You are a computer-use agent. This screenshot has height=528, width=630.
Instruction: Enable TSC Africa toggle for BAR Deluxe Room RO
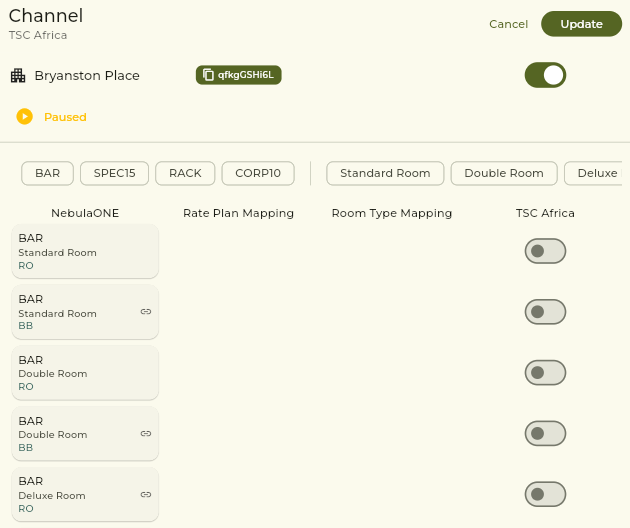pyautogui.click(x=545, y=494)
